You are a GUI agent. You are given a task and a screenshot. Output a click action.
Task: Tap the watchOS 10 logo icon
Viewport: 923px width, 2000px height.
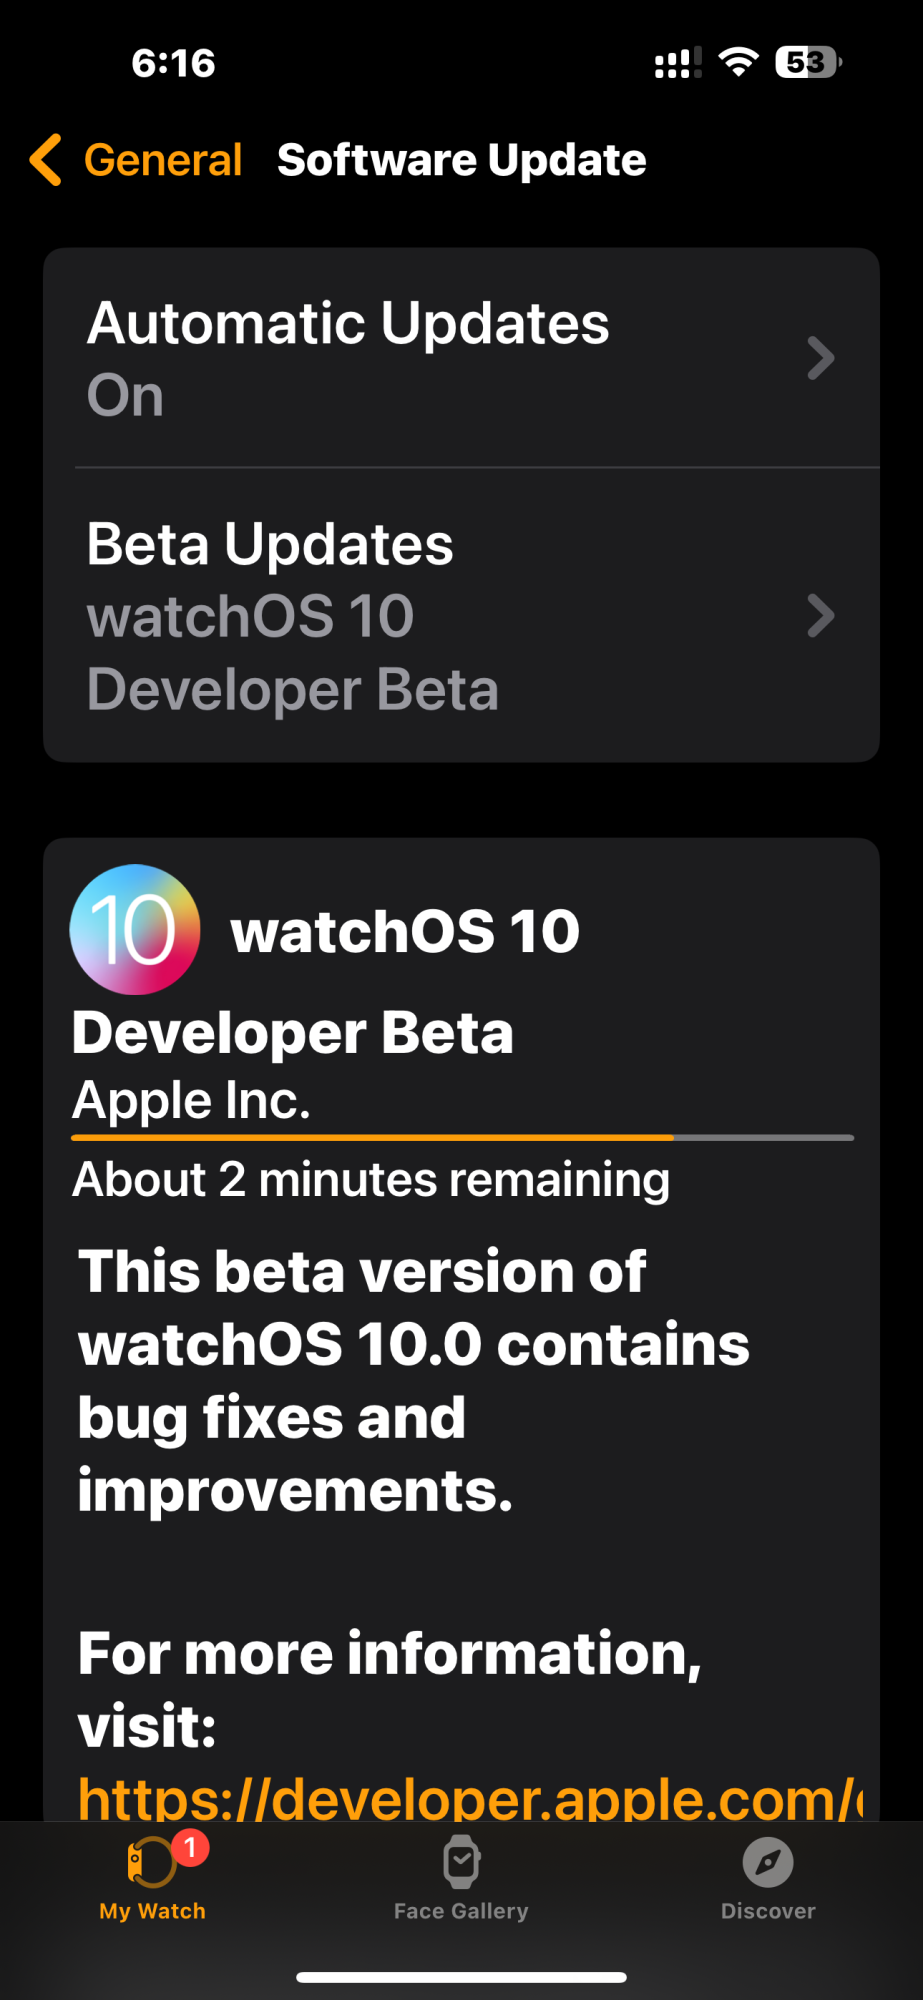[x=135, y=929]
